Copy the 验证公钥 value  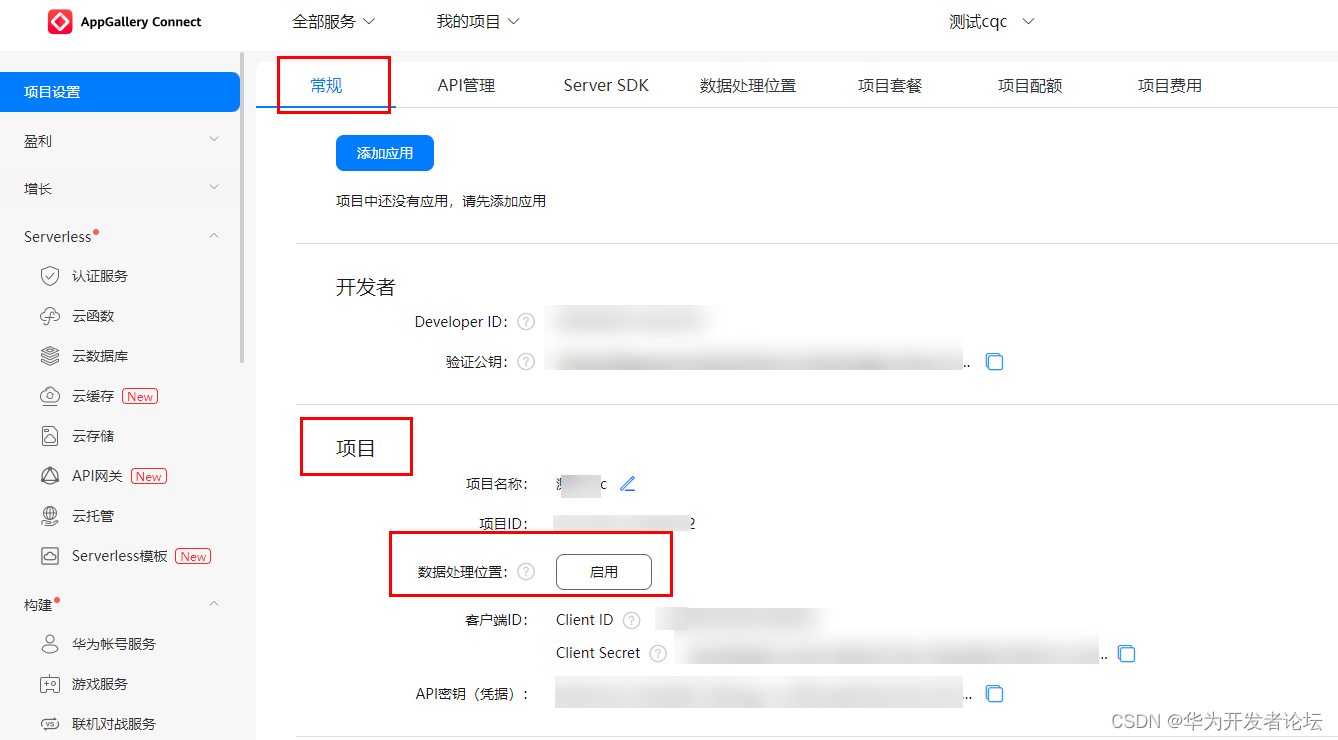[x=994, y=362]
